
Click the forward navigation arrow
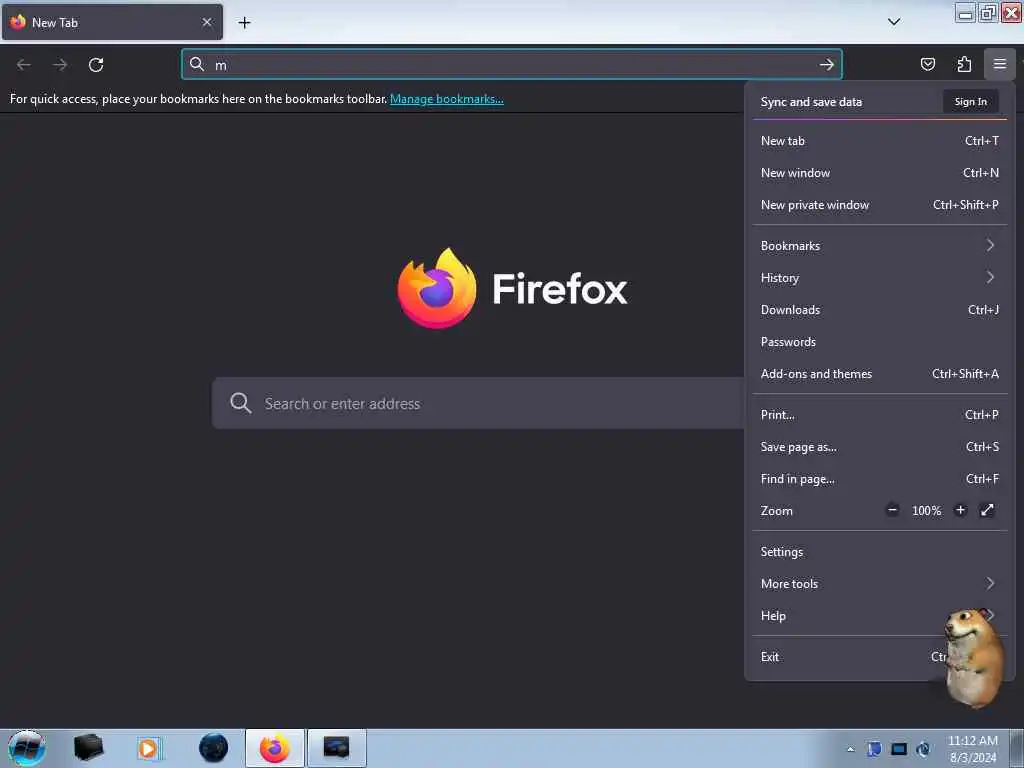point(60,65)
